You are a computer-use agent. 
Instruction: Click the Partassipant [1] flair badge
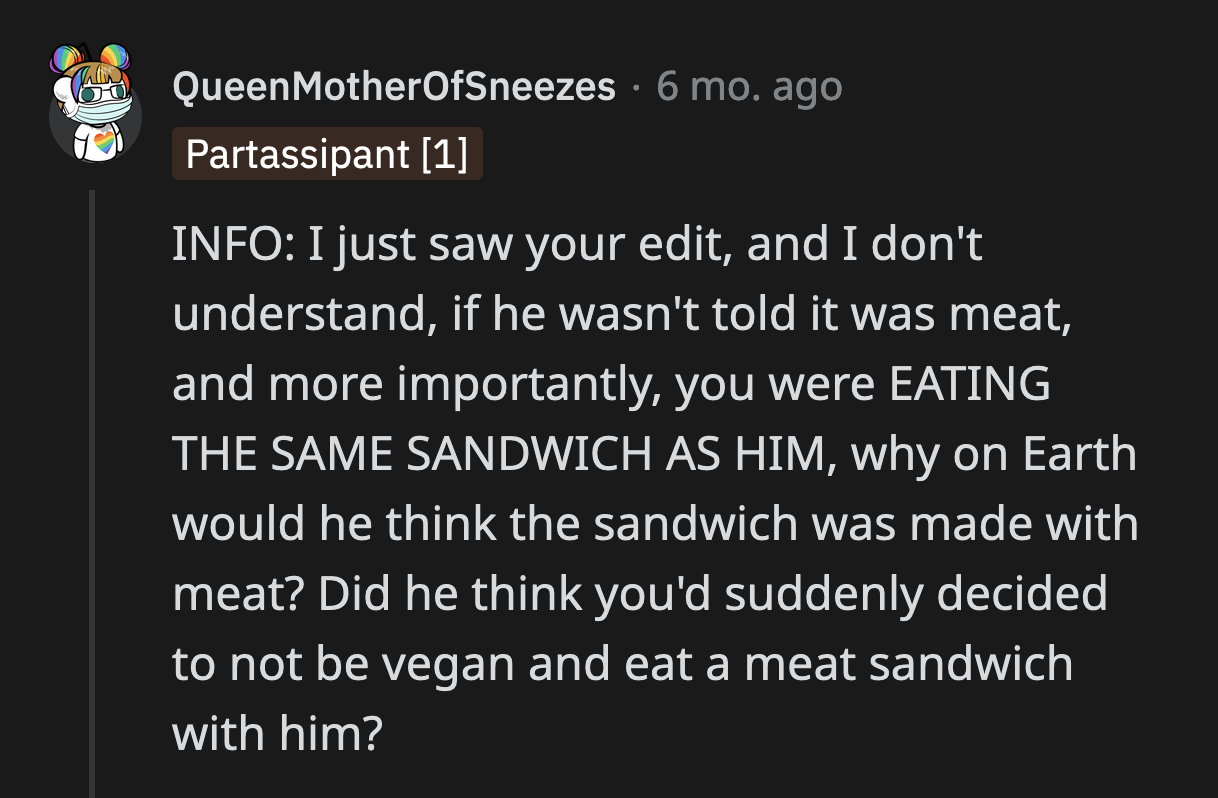[327, 154]
